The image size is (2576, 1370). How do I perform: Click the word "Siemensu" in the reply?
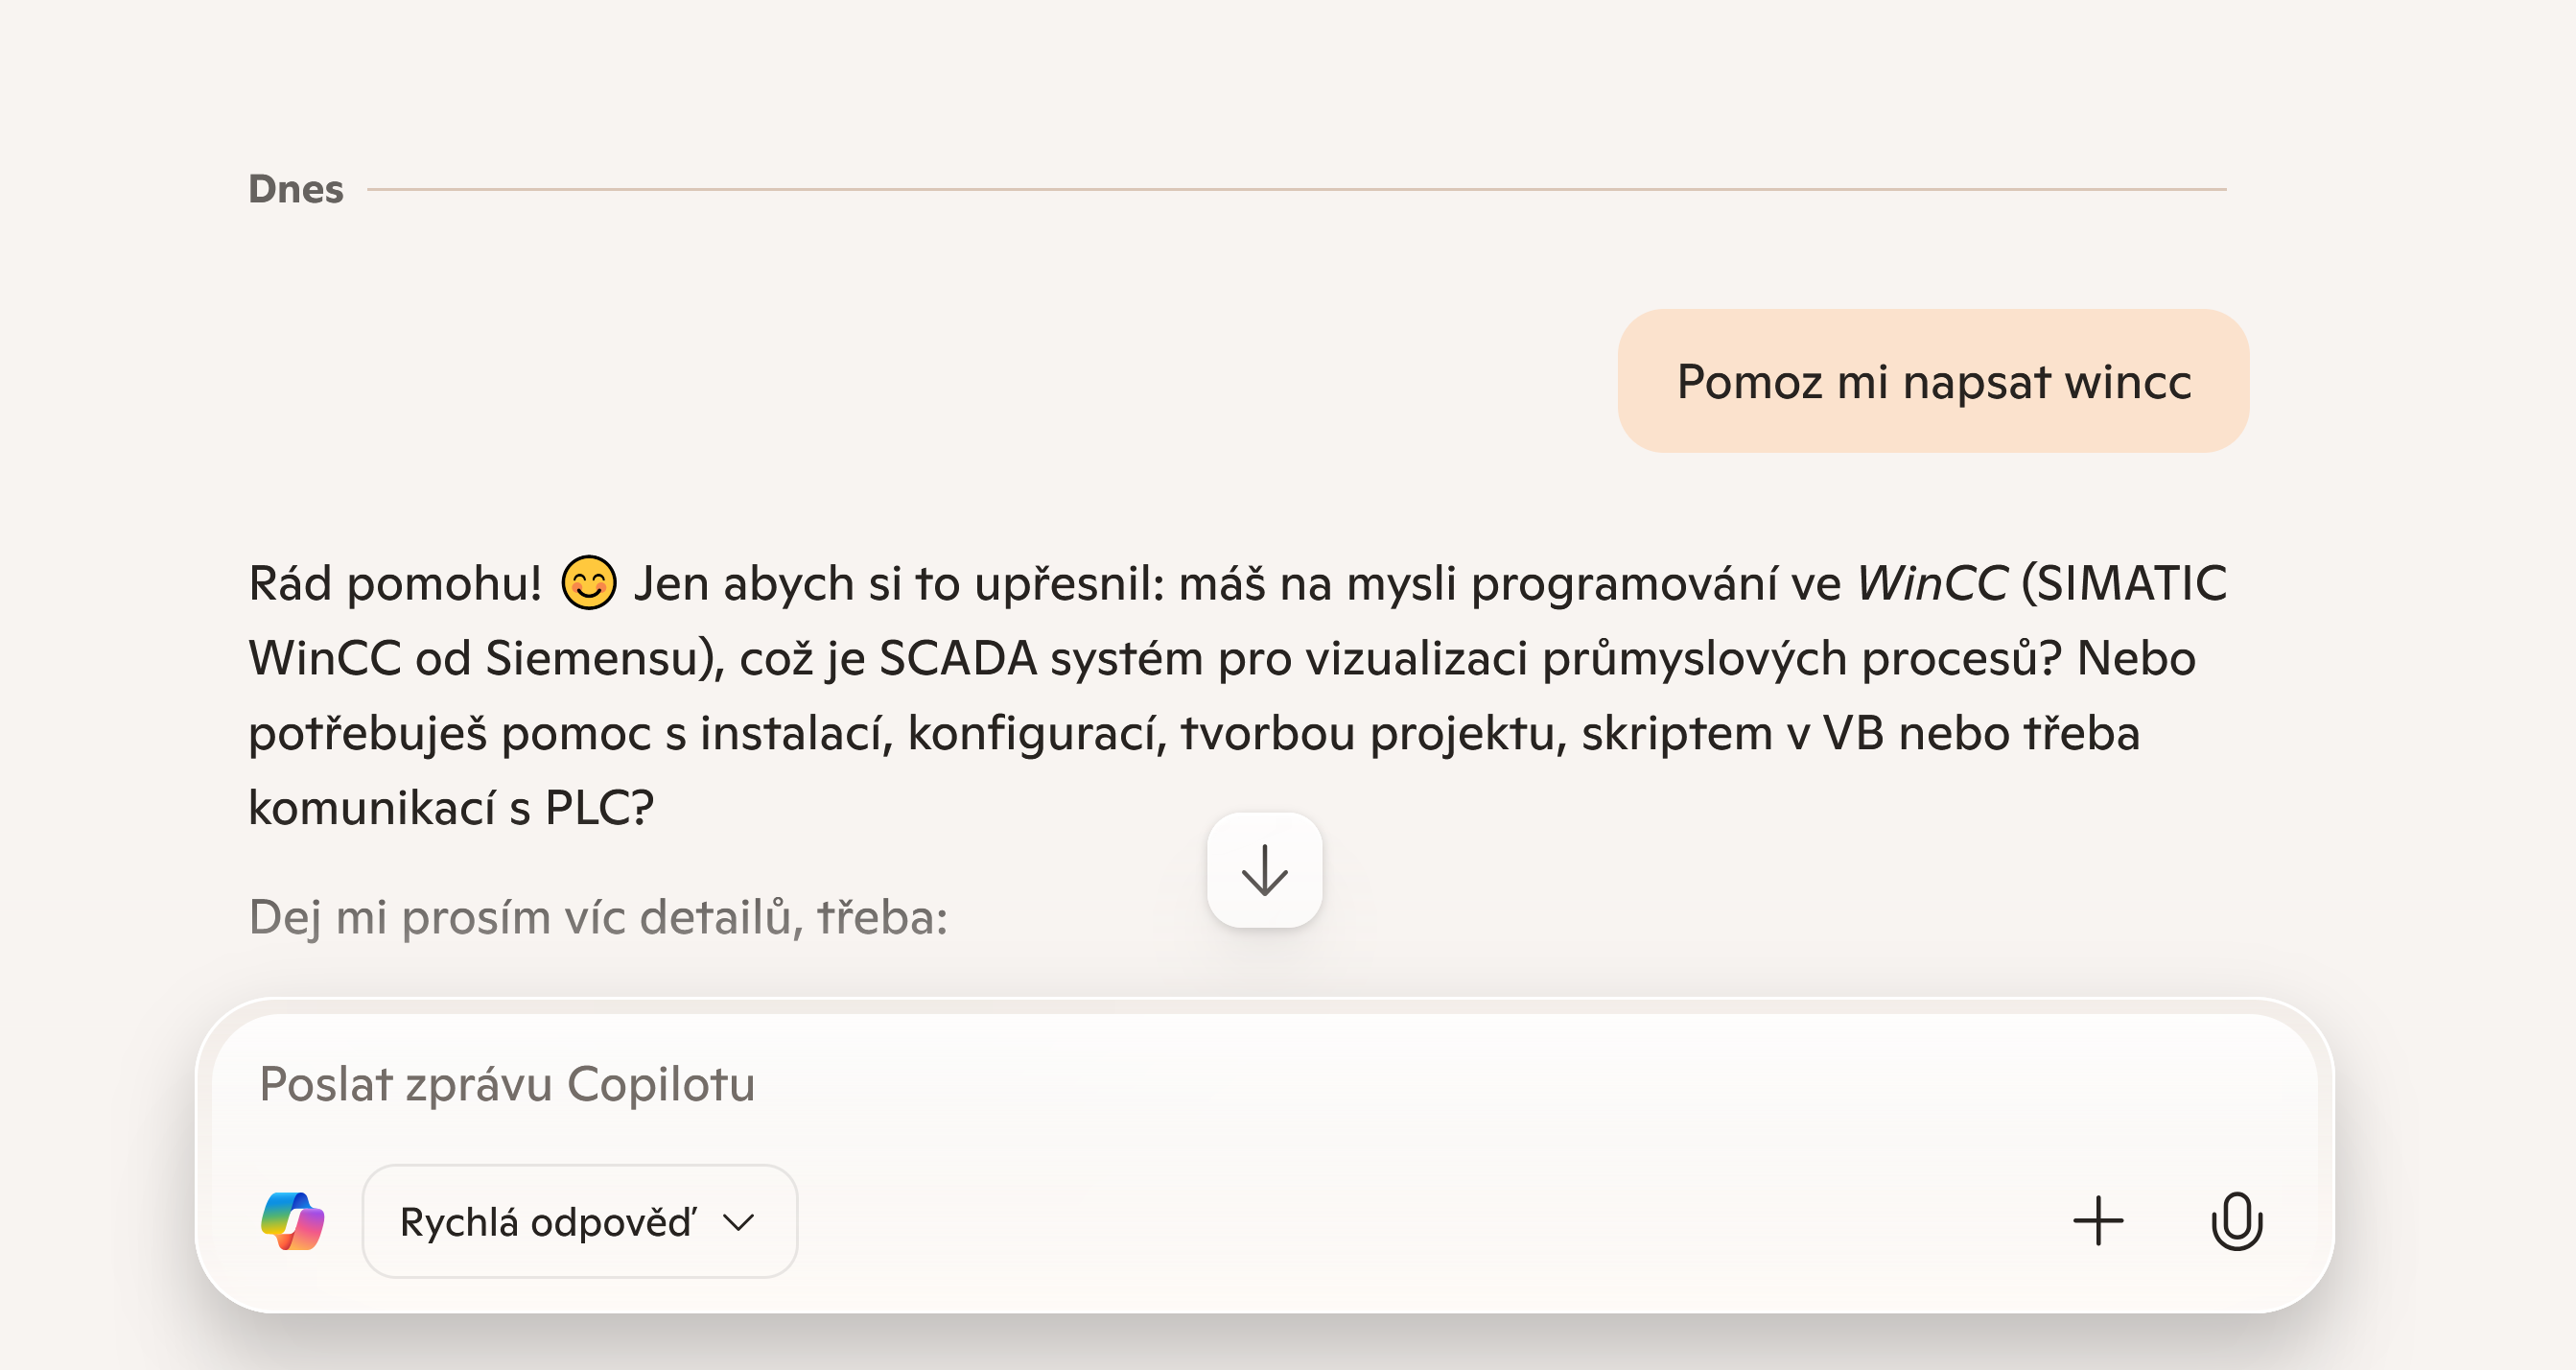point(598,659)
